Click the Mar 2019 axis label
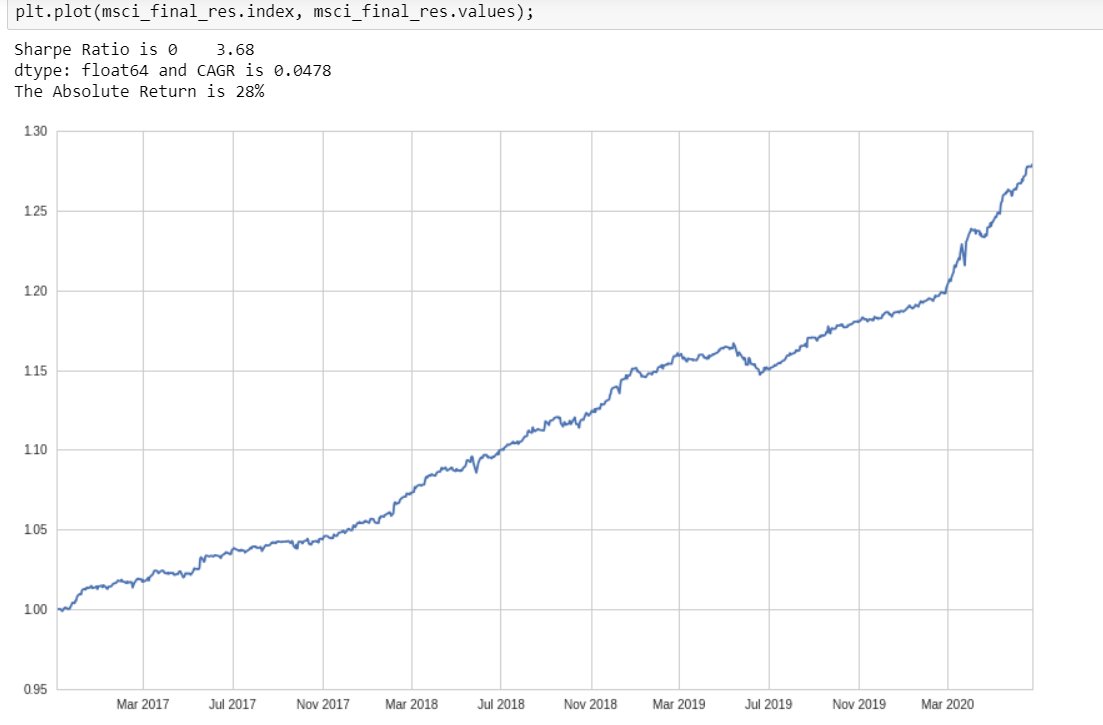This screenshot has width=1103, height=725. [679, 704]
